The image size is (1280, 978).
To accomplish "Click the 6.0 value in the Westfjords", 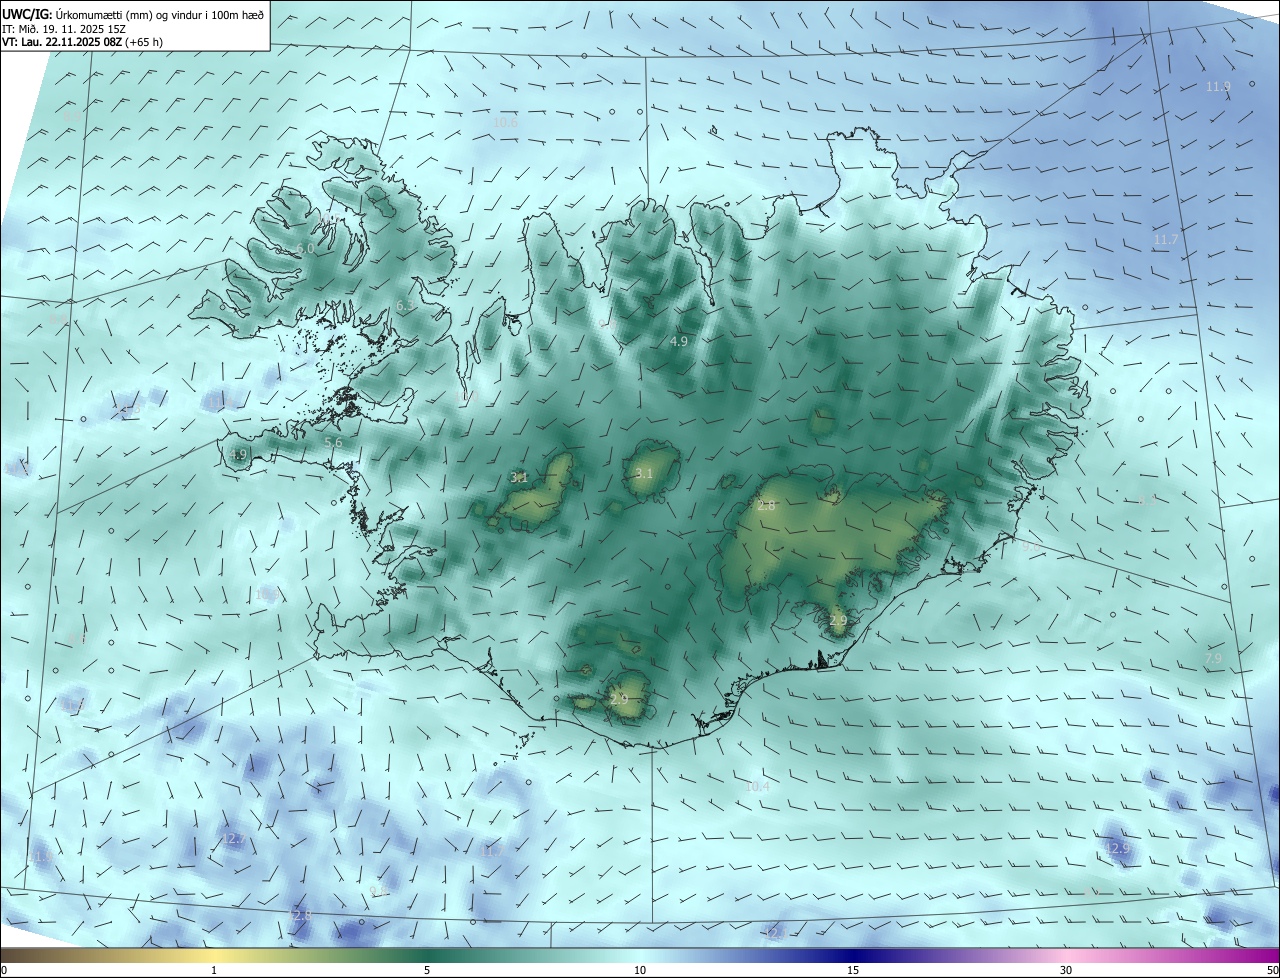I will tap(306, 248).
